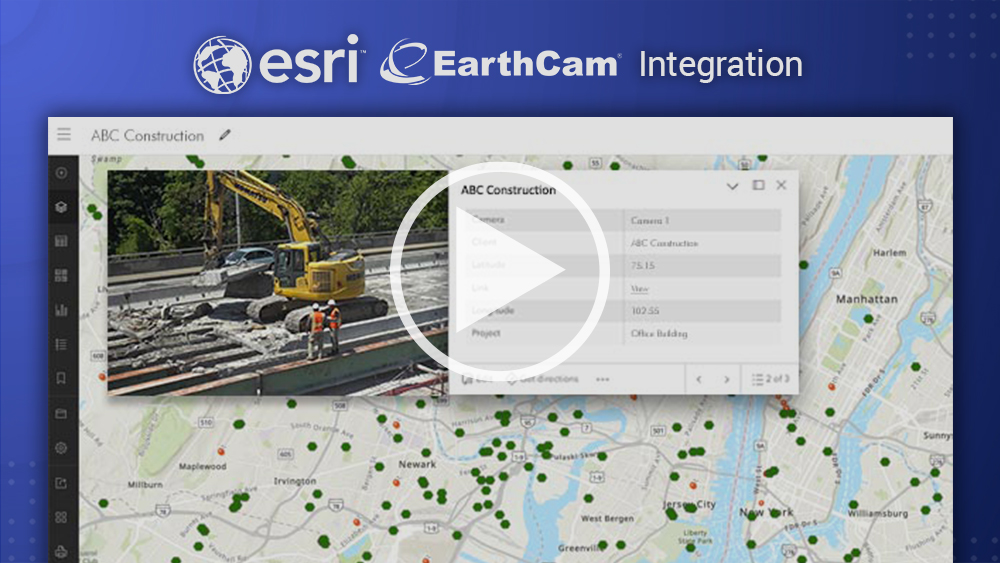
Task: Click the Irvington label on map
Action: (295, 481)
